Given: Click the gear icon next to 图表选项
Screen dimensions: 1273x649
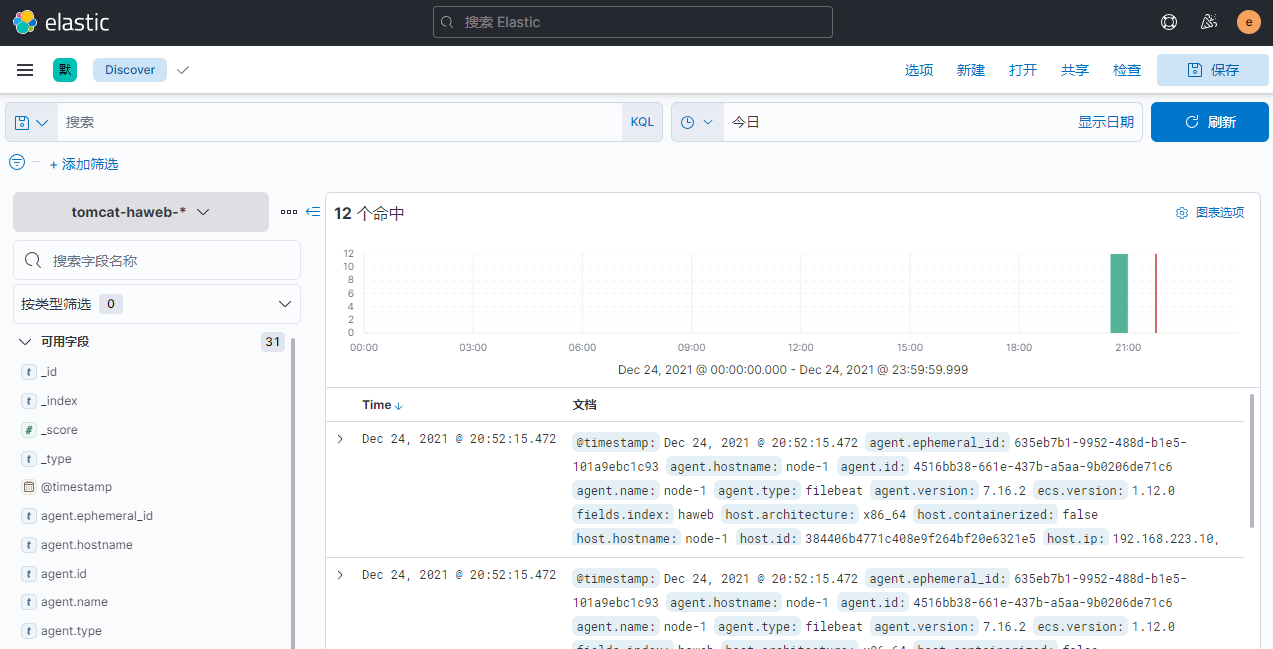Looking at the screenshot, I should (1181, 212).
